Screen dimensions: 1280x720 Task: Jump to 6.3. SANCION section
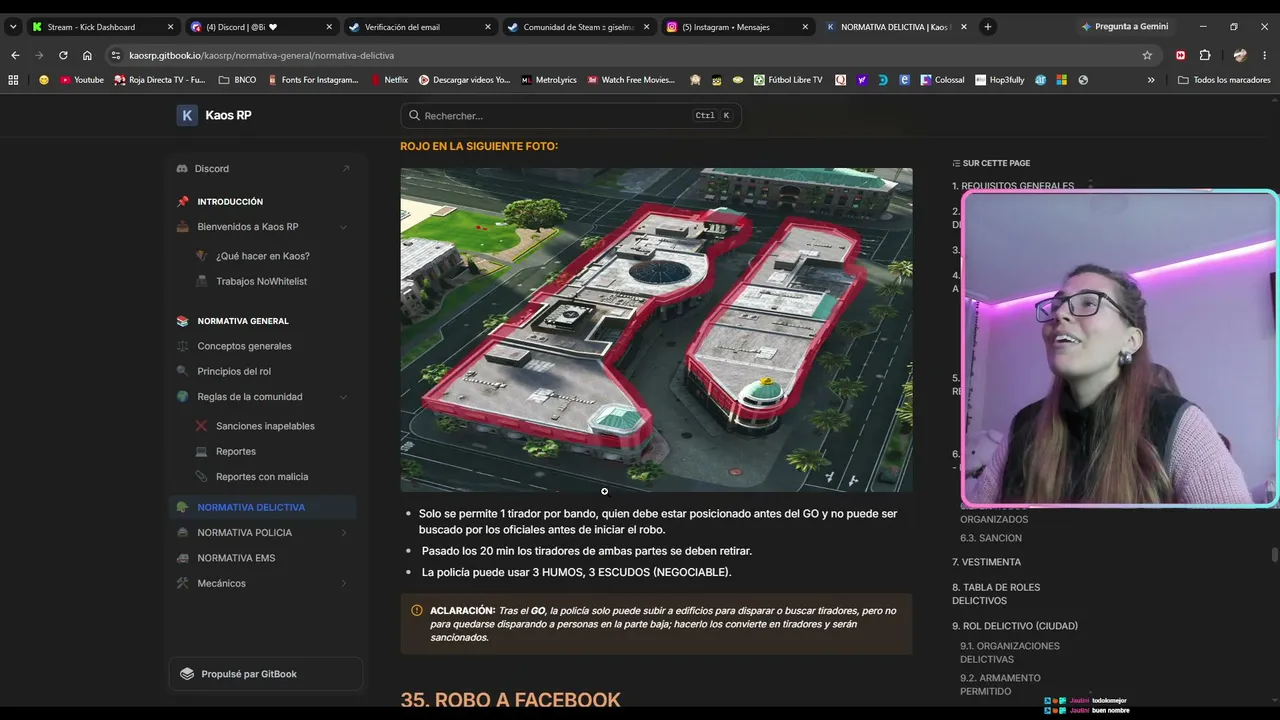pos(991,538)
